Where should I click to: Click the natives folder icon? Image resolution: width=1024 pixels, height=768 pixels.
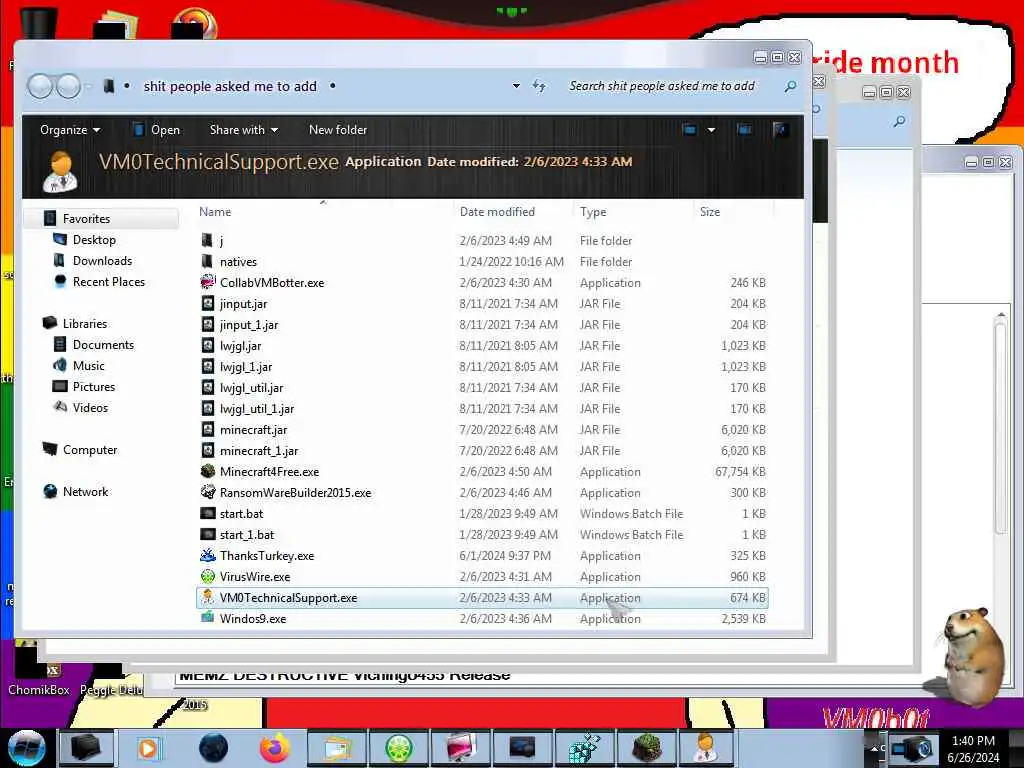[207, 261]
